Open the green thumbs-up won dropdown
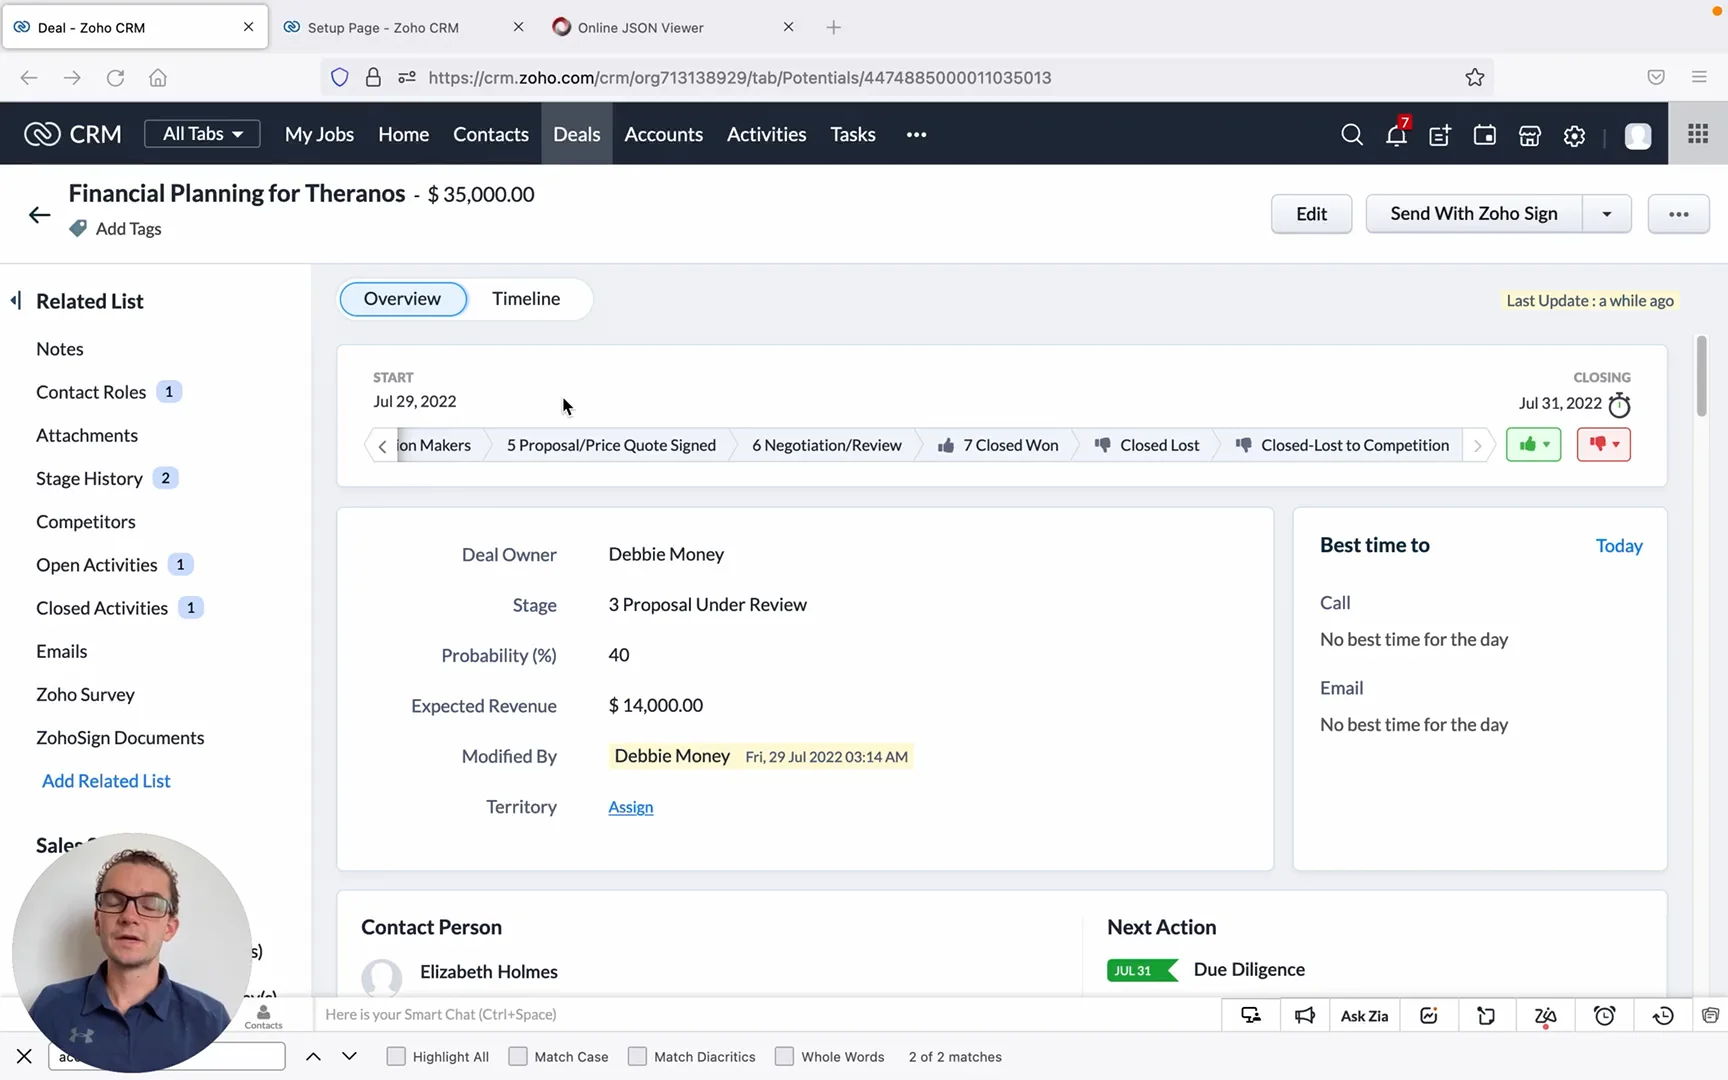Viewport: 1728px width, 1080px height. [x=1533, y=445]
